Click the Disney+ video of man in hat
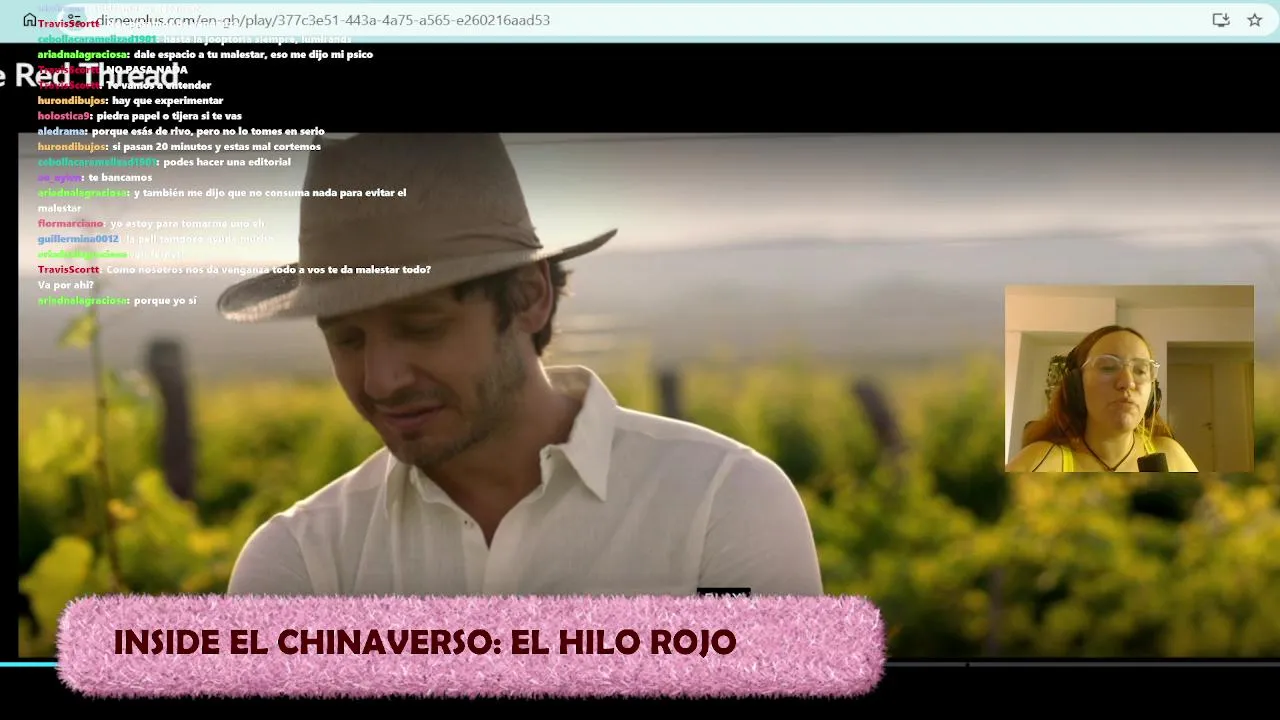The width and height of the screenshot is (1280, 720). click(x=648, y=395)
